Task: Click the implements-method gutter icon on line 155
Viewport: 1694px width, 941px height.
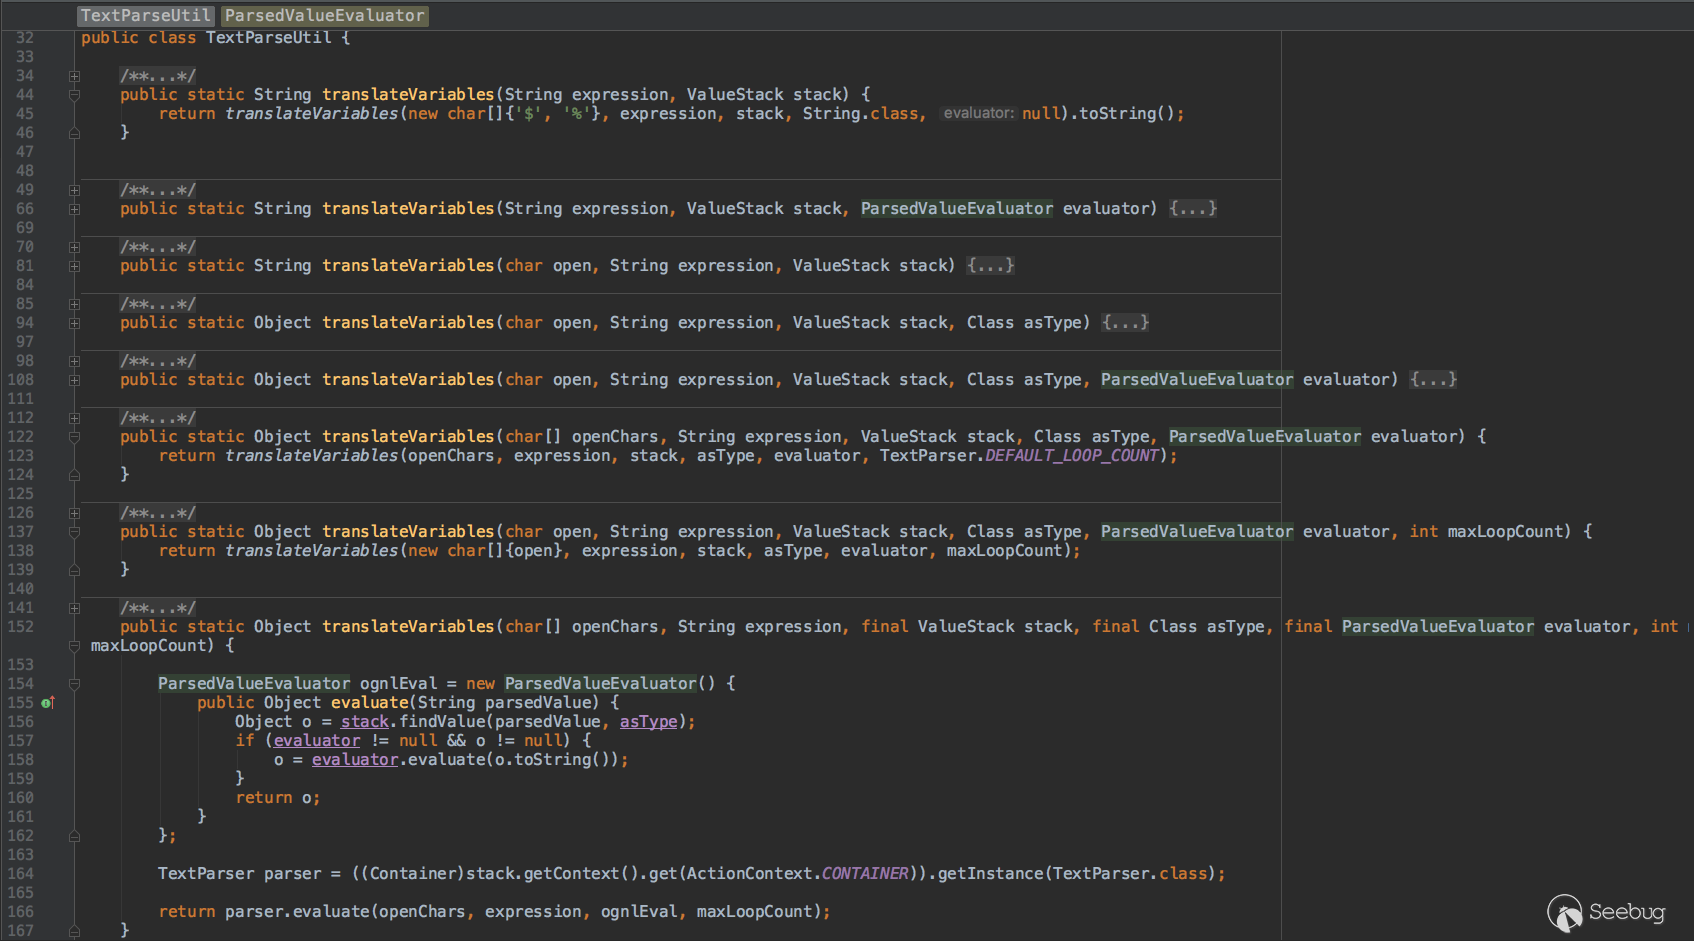Action: pyautogui.click(x=47, y=703)
